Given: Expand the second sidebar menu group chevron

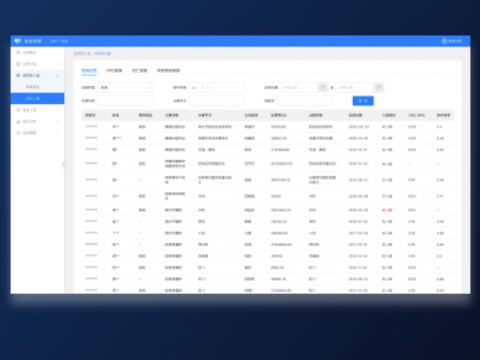Looking at the screenshot, I should click(x=58, y=64).
